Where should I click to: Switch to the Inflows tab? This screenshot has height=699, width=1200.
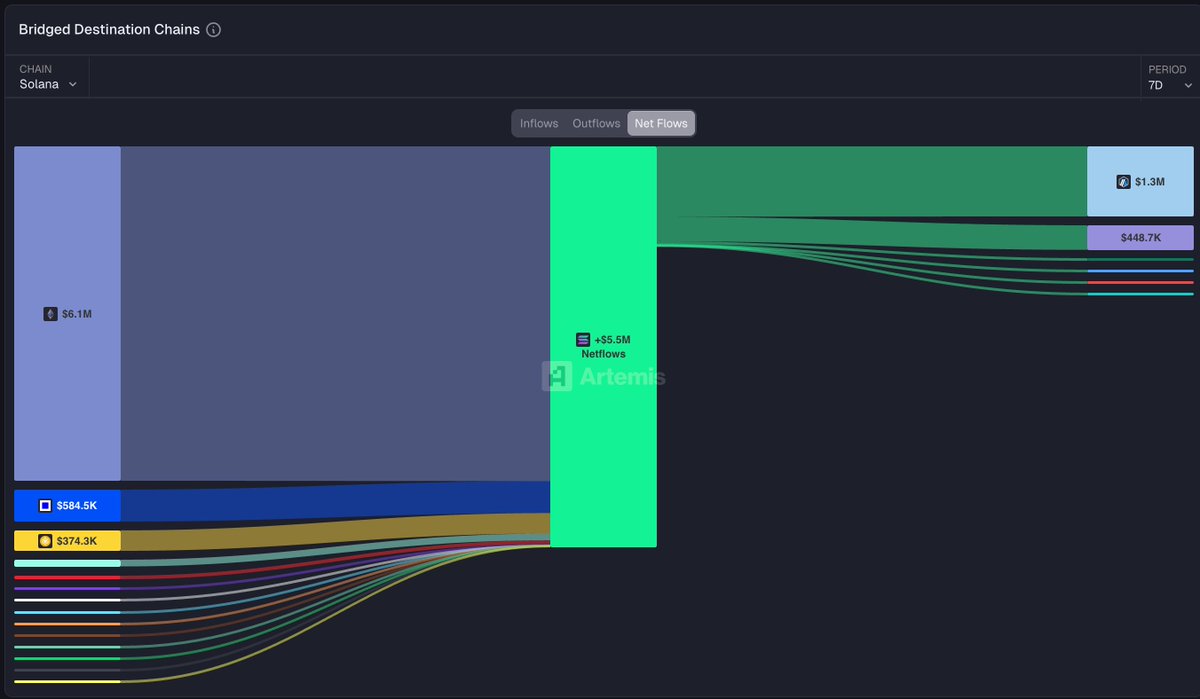click(x=539, y=123)
